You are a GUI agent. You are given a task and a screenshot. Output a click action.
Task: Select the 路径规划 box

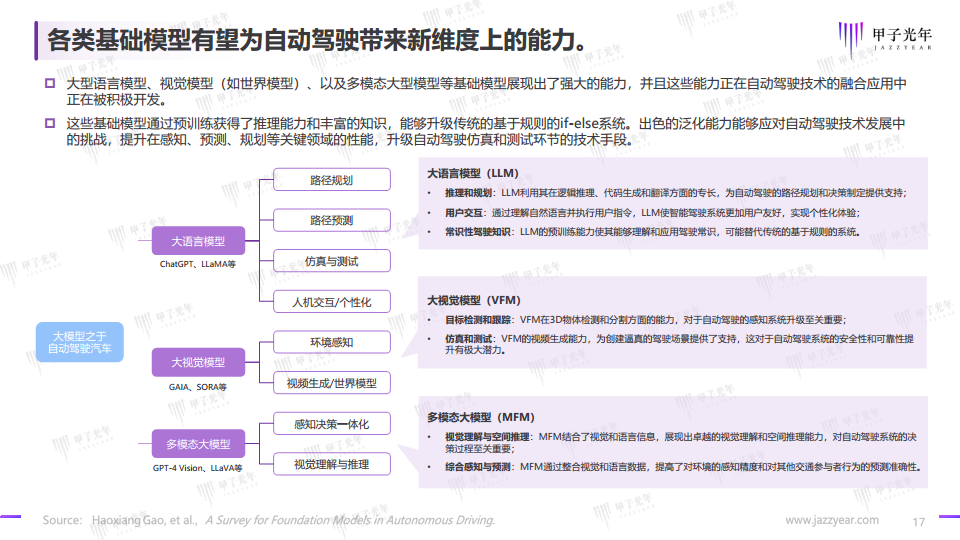point(331,180)
